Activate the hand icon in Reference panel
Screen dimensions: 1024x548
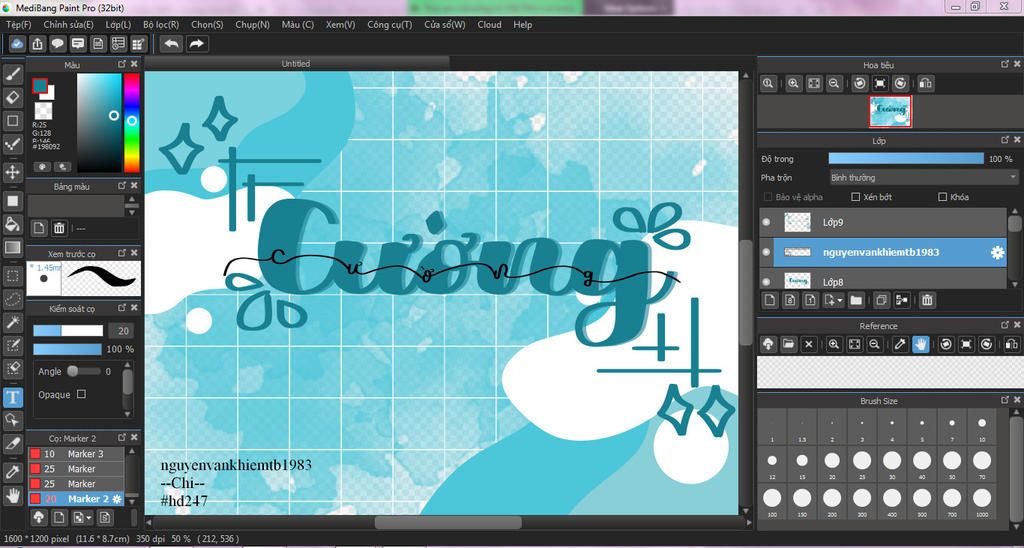[x=920, y=344]
